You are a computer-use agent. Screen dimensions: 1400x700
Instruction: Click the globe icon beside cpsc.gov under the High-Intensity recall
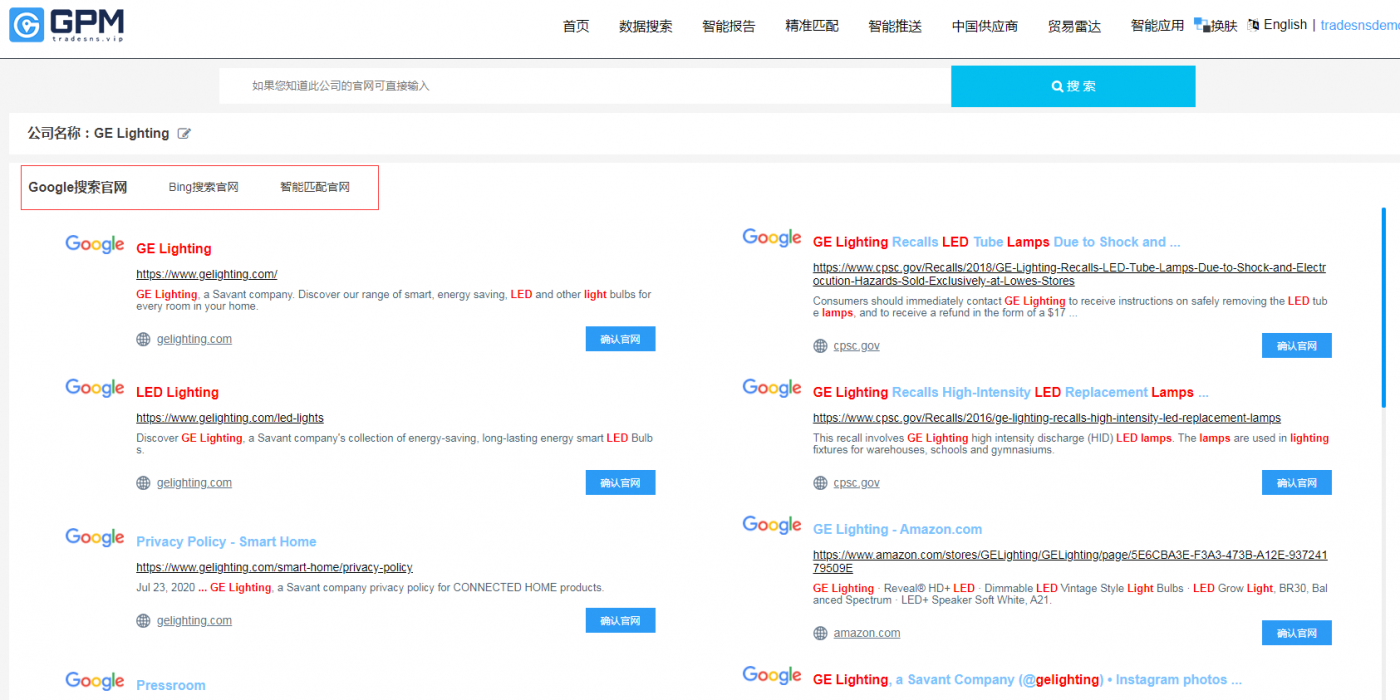820,483
